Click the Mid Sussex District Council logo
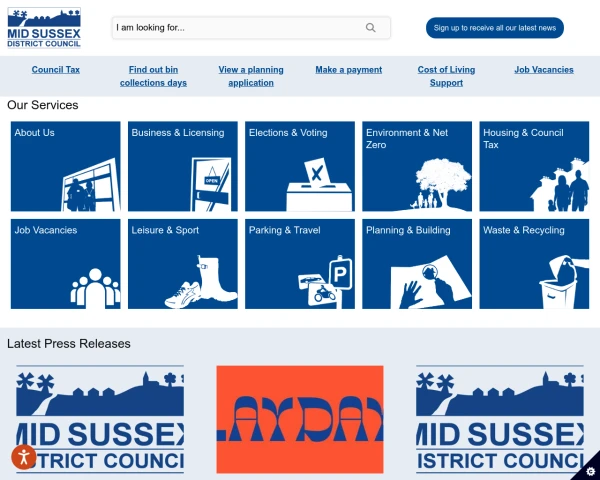600x480 pixels. coord(44,28)
